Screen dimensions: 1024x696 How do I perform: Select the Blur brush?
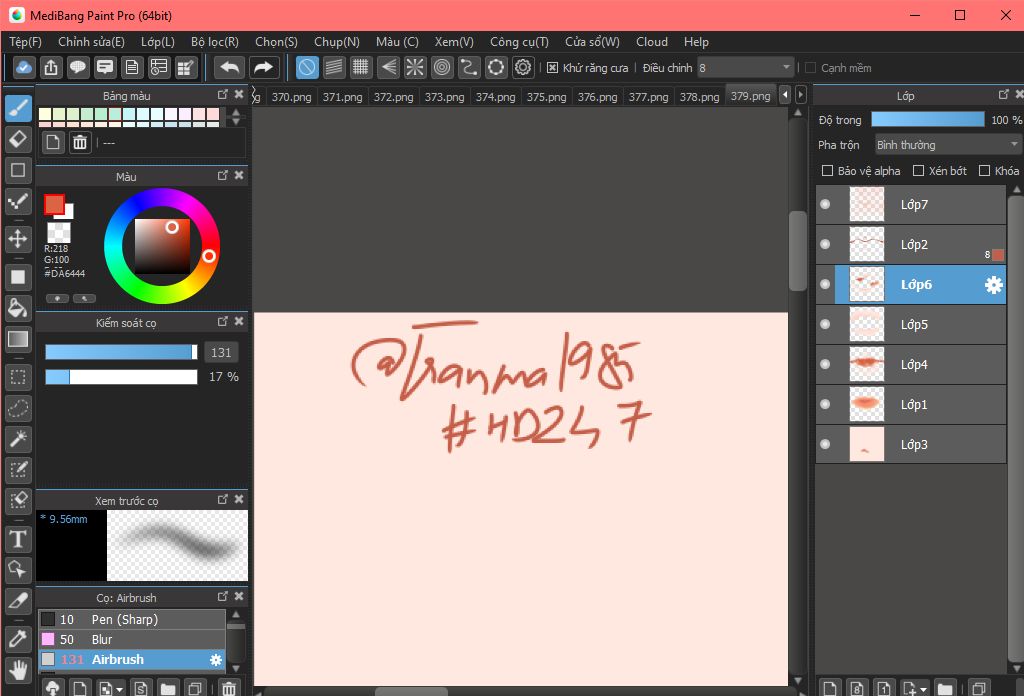(132, 639)
